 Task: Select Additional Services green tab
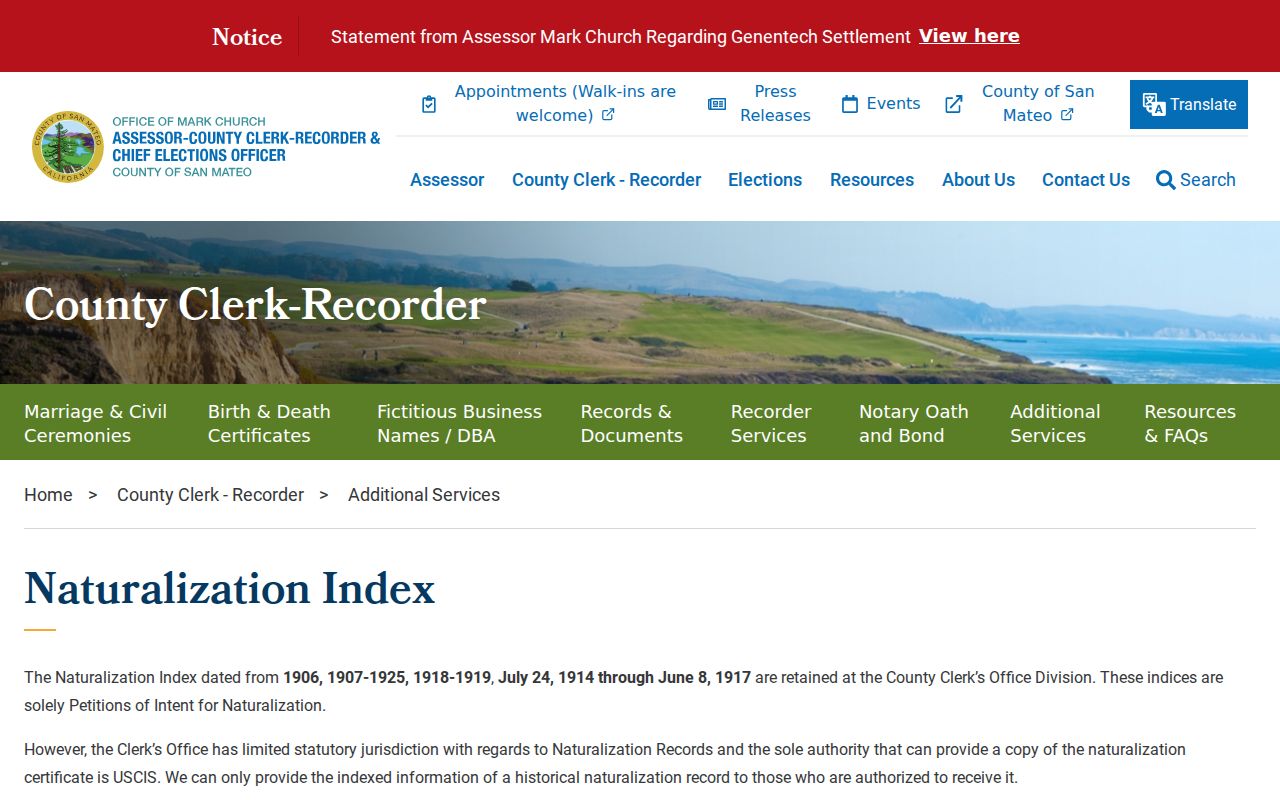1055,423
